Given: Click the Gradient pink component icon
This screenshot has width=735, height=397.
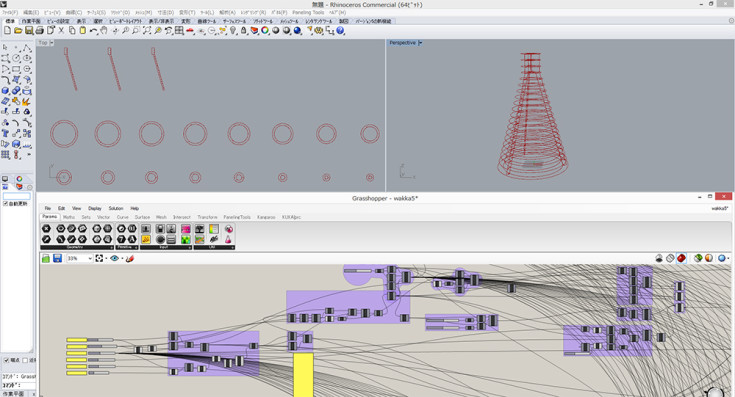Looking at the screenshot, I should (186, 229).
